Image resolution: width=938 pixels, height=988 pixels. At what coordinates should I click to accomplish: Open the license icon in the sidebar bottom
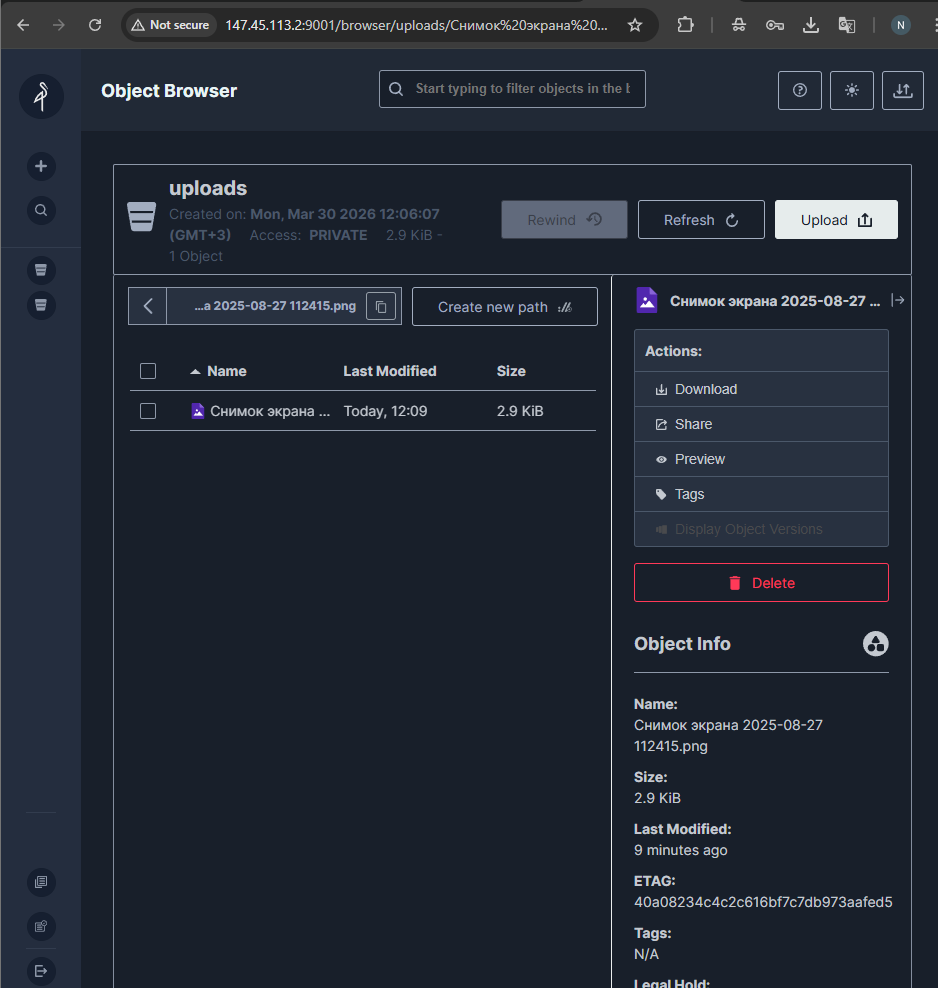click(x=41, y=926)
